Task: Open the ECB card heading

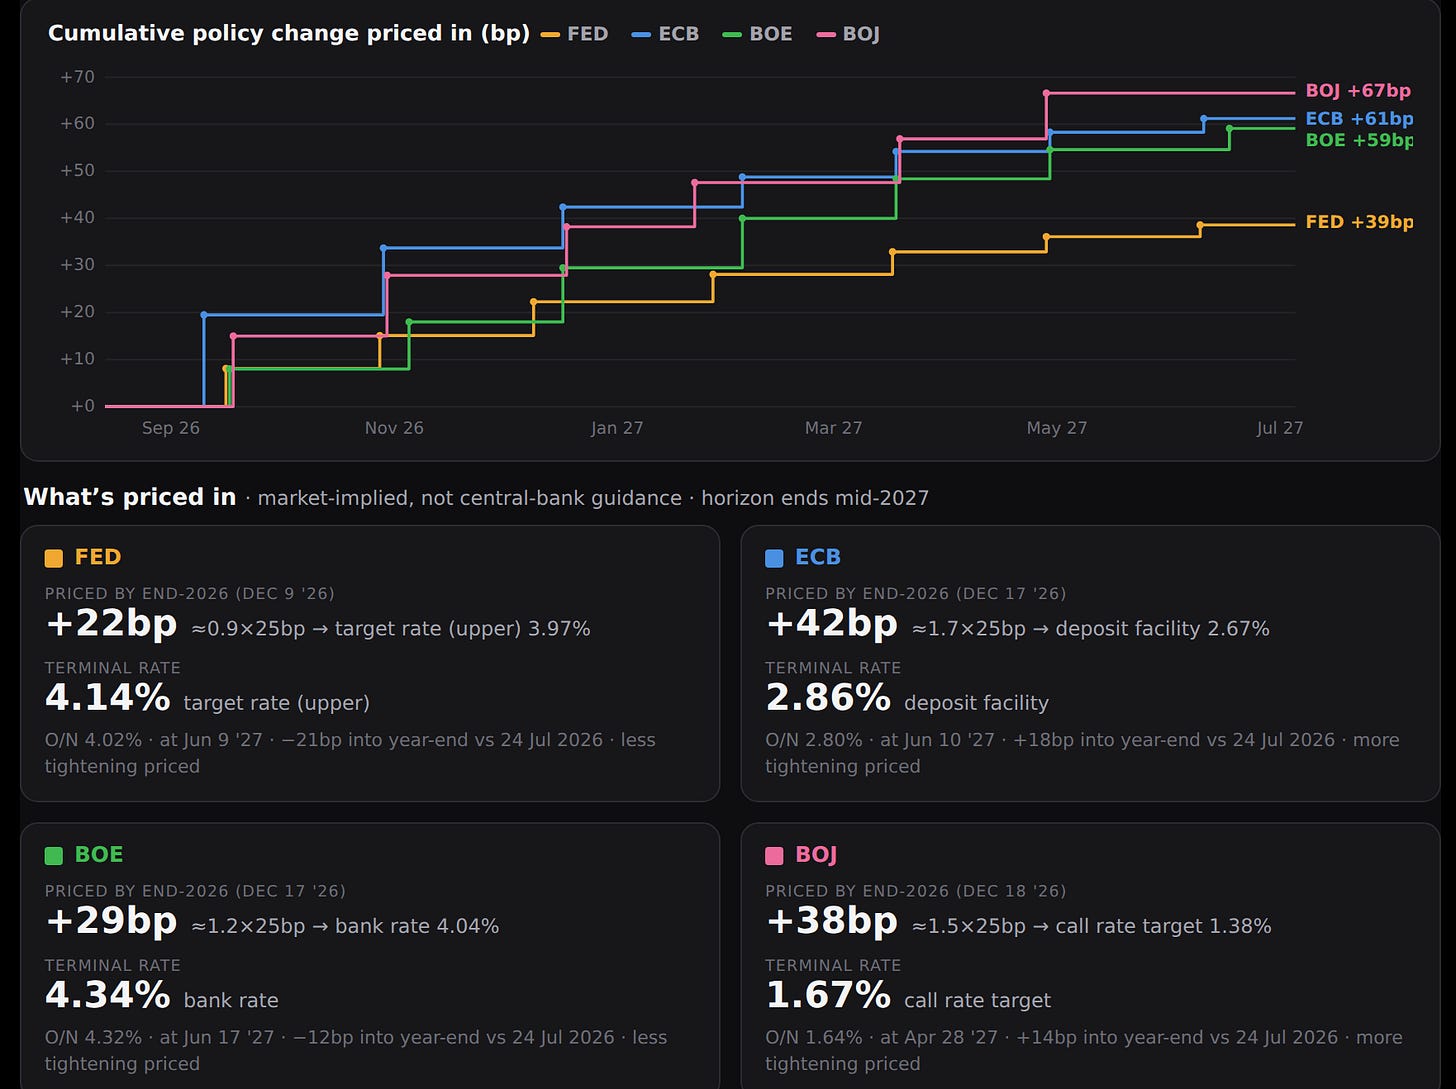Action: pos(818,557)
